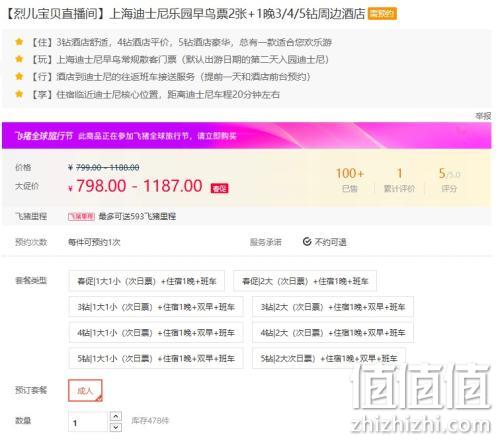Click star icon beside 【享】 line
The width and height of the screenshot is (500, 442).
coord(19,94)
